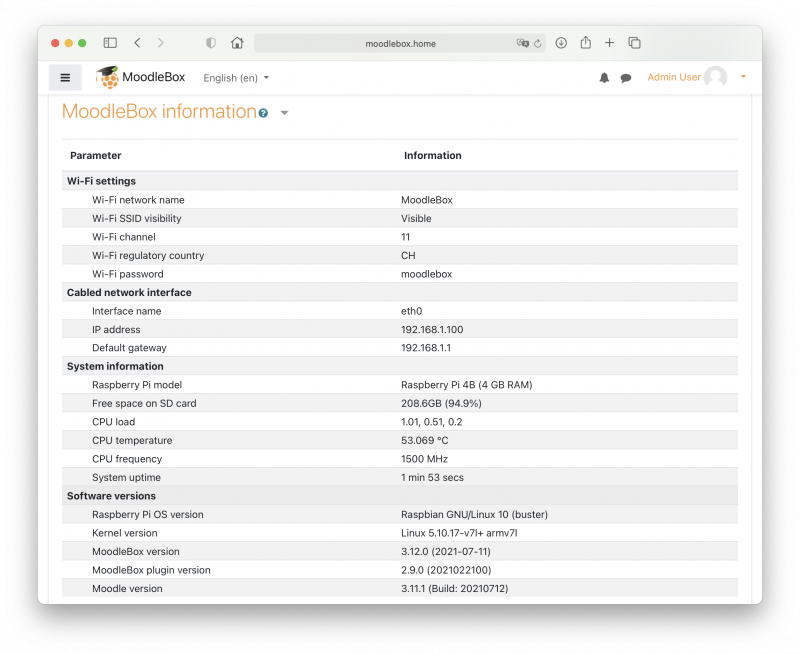
Task: Show tab overview icon
Action: click(x=634, y=43)
